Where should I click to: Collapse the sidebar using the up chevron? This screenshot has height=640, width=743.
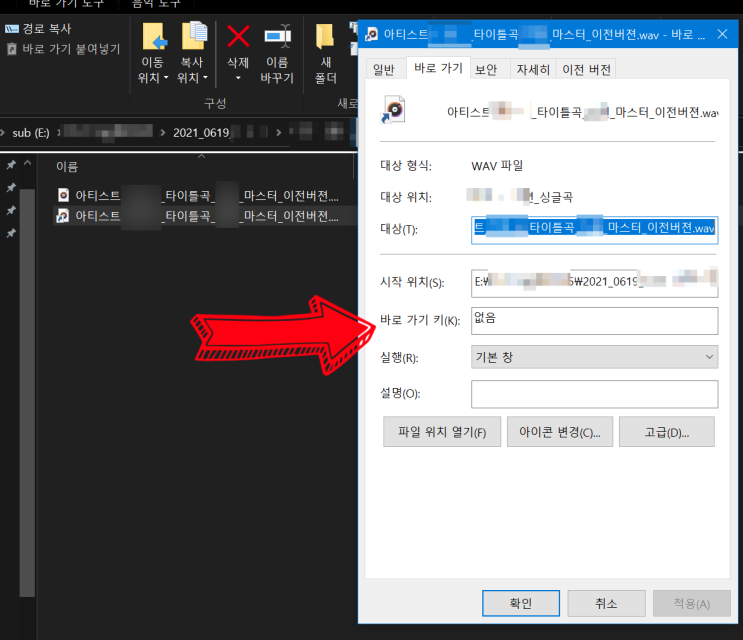27,163
